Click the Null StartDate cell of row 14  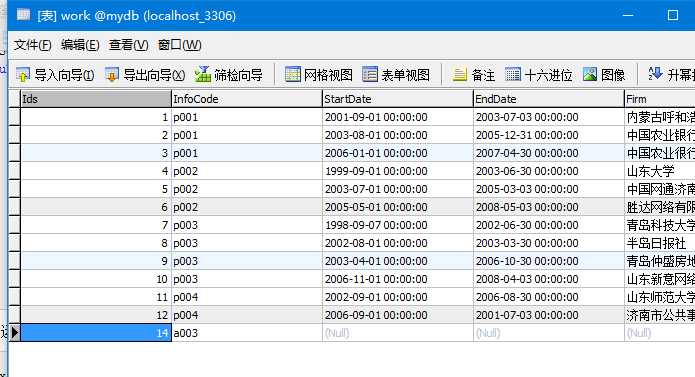tap(398, 333)
